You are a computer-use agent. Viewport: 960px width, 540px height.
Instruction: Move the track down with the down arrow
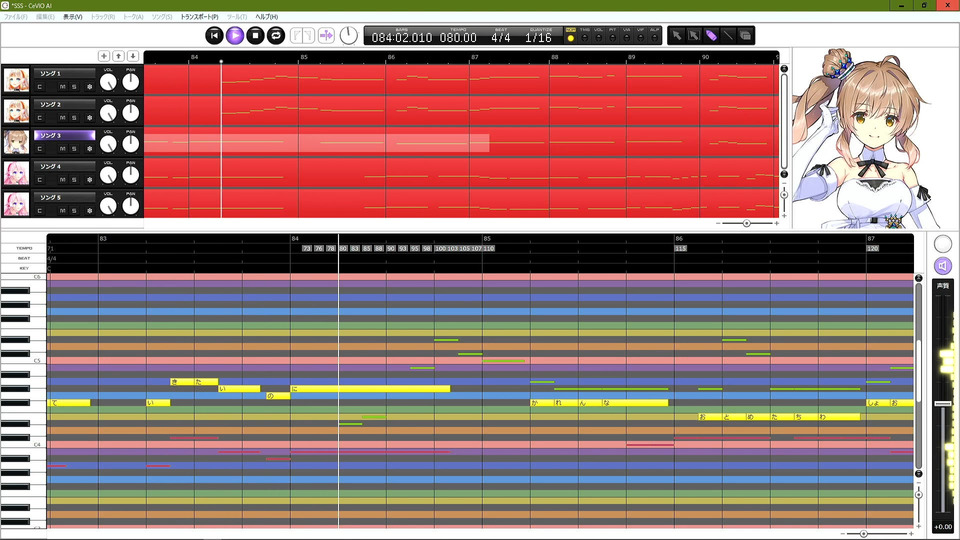(x=132, y=56)
